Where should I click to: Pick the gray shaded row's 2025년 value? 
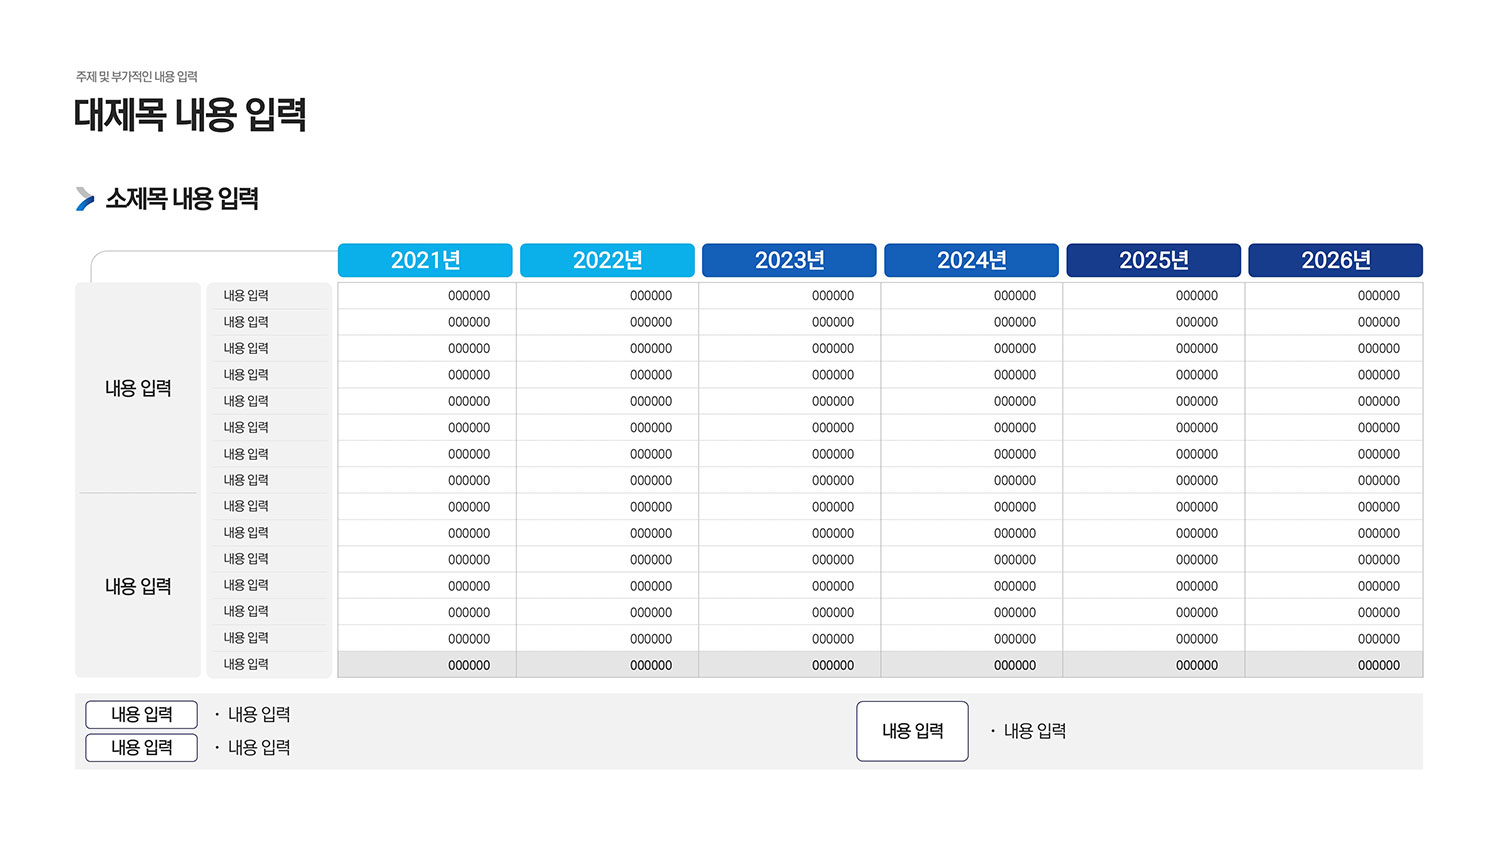1197,665
